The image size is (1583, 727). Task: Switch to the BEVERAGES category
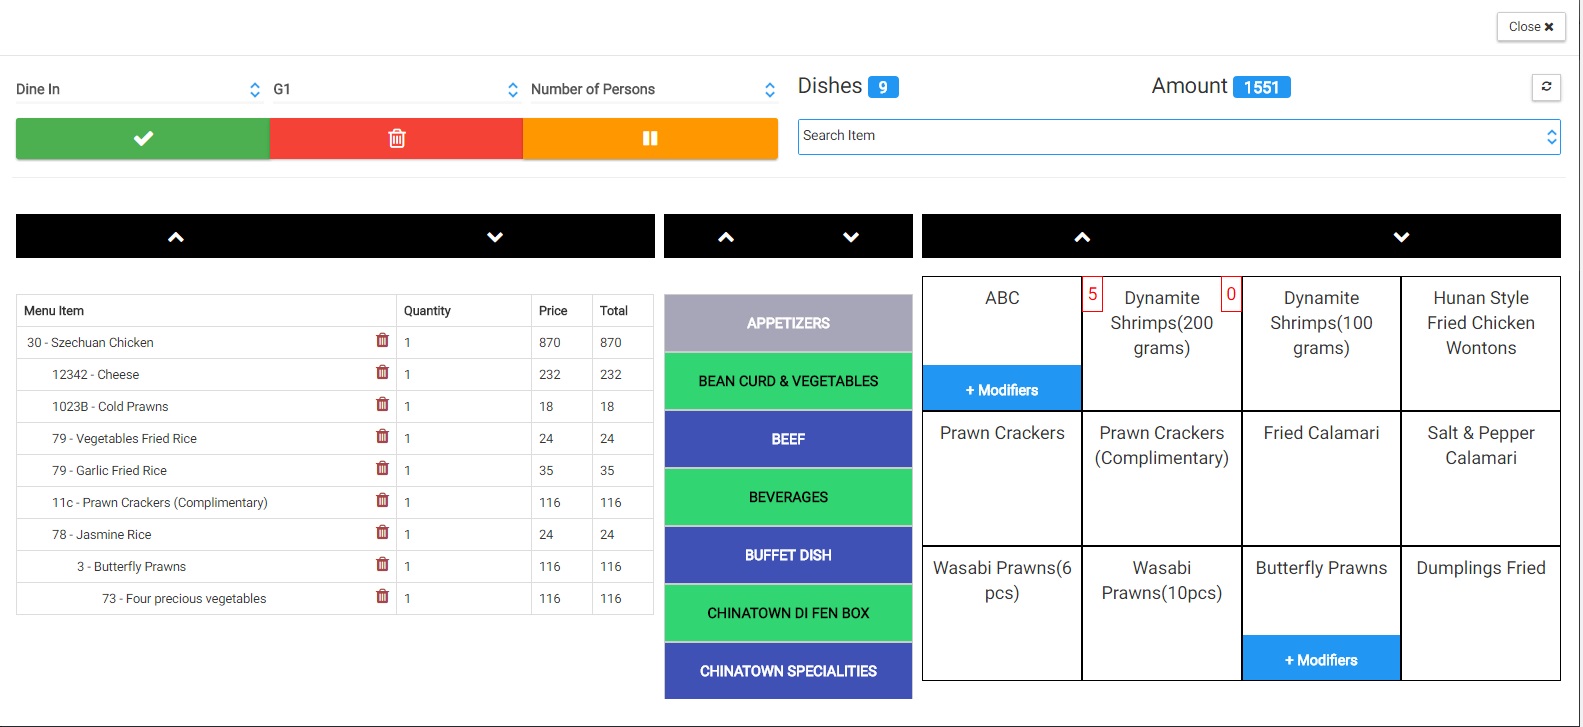(x=788, y=497)
